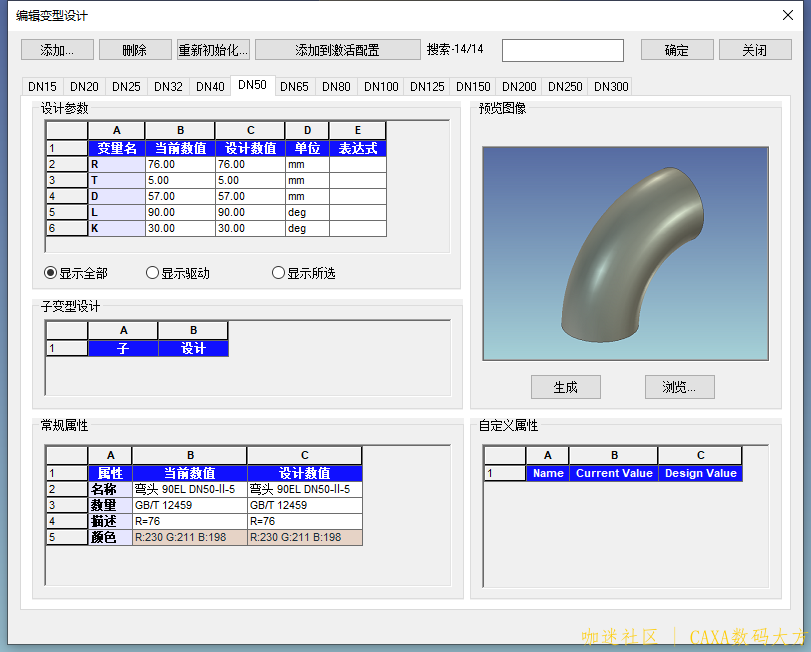Click design color swatch R:230 G:211 B:198
The height and width of the screenshot is (652, 811).
[305, 537]
